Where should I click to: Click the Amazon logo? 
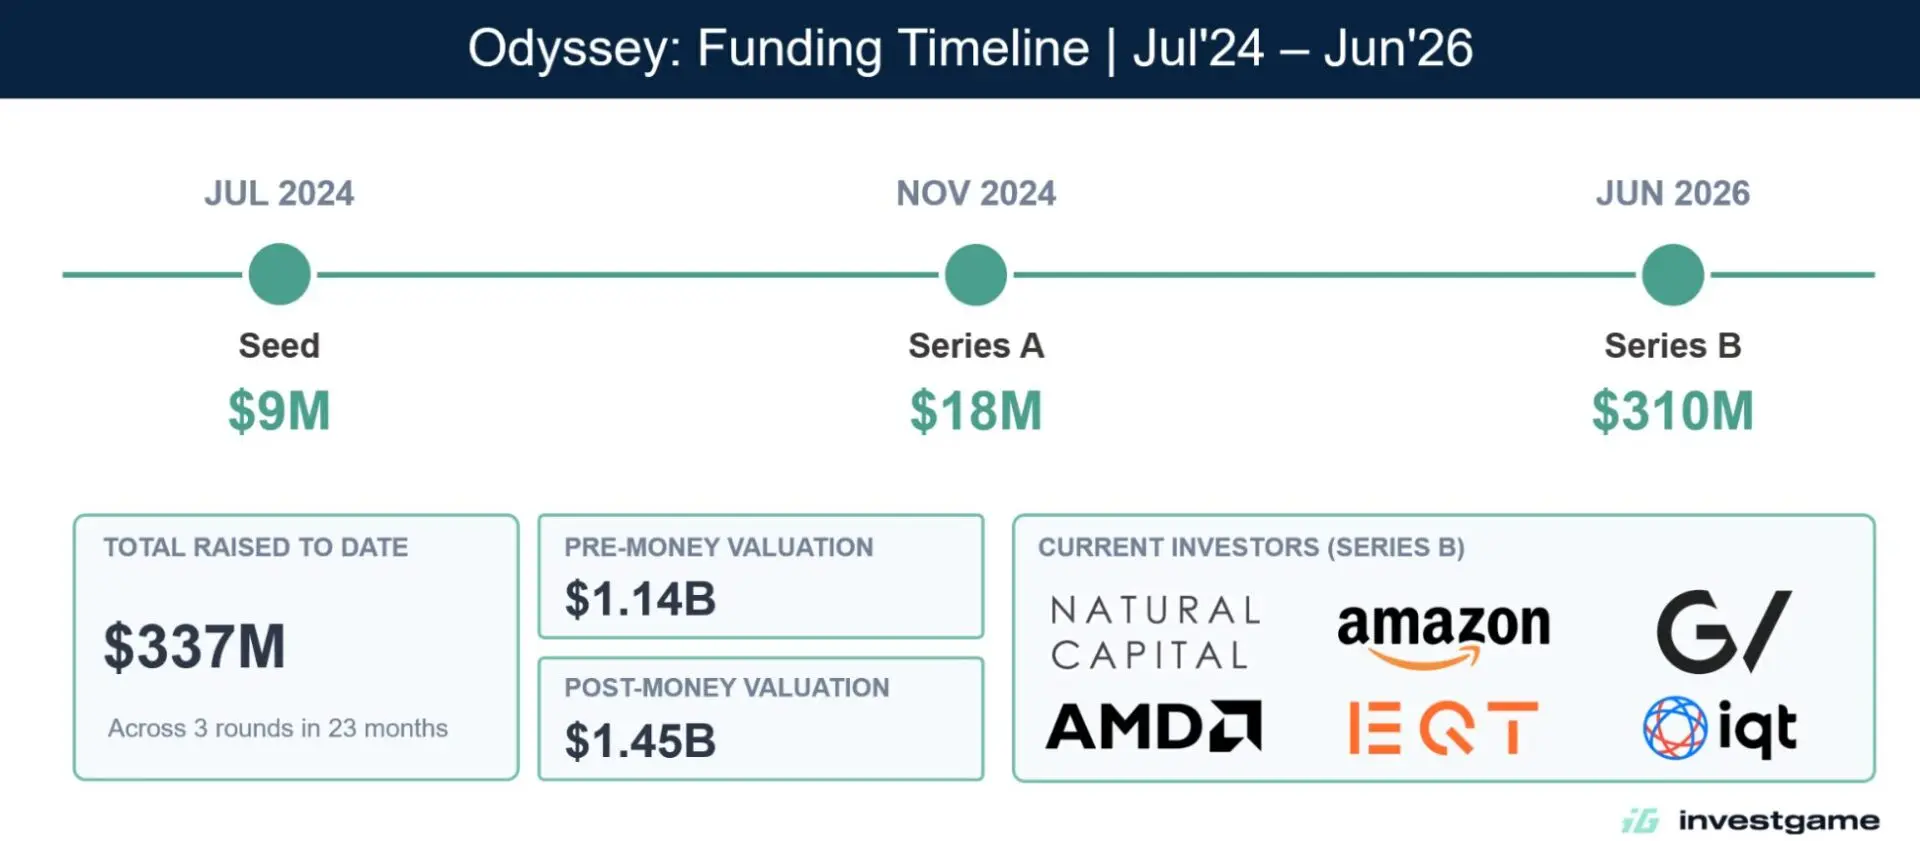(1443, 633)
